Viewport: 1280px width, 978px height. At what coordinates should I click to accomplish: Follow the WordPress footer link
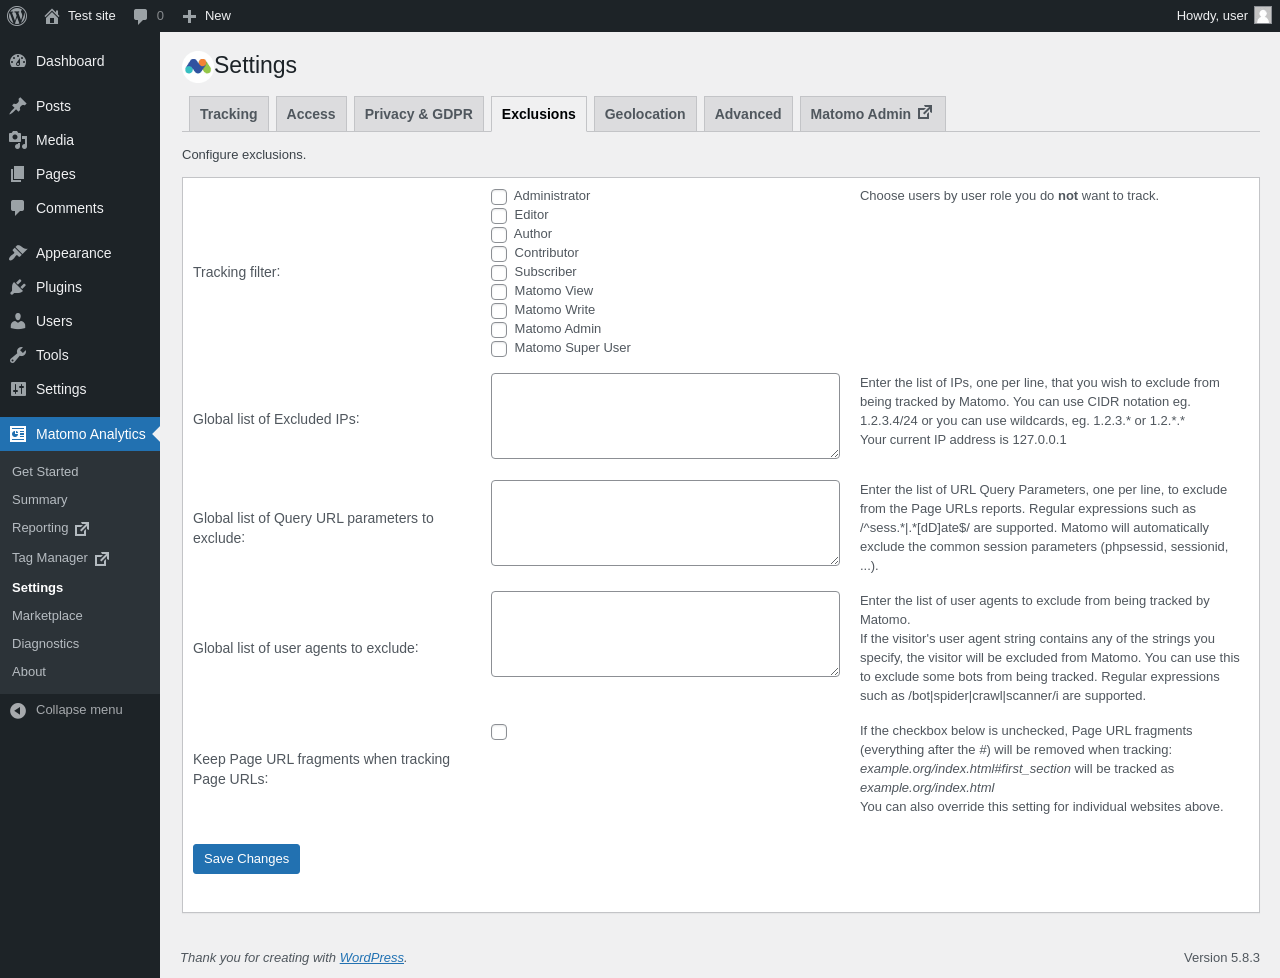click(372, 958)
